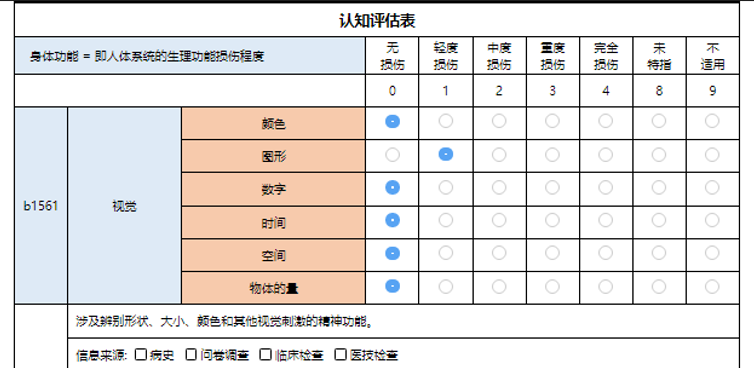The width and height of the screenshot is (754, 368).
Task: Choose 不适用 radio in 颜色 row
Action: [712, 121]
